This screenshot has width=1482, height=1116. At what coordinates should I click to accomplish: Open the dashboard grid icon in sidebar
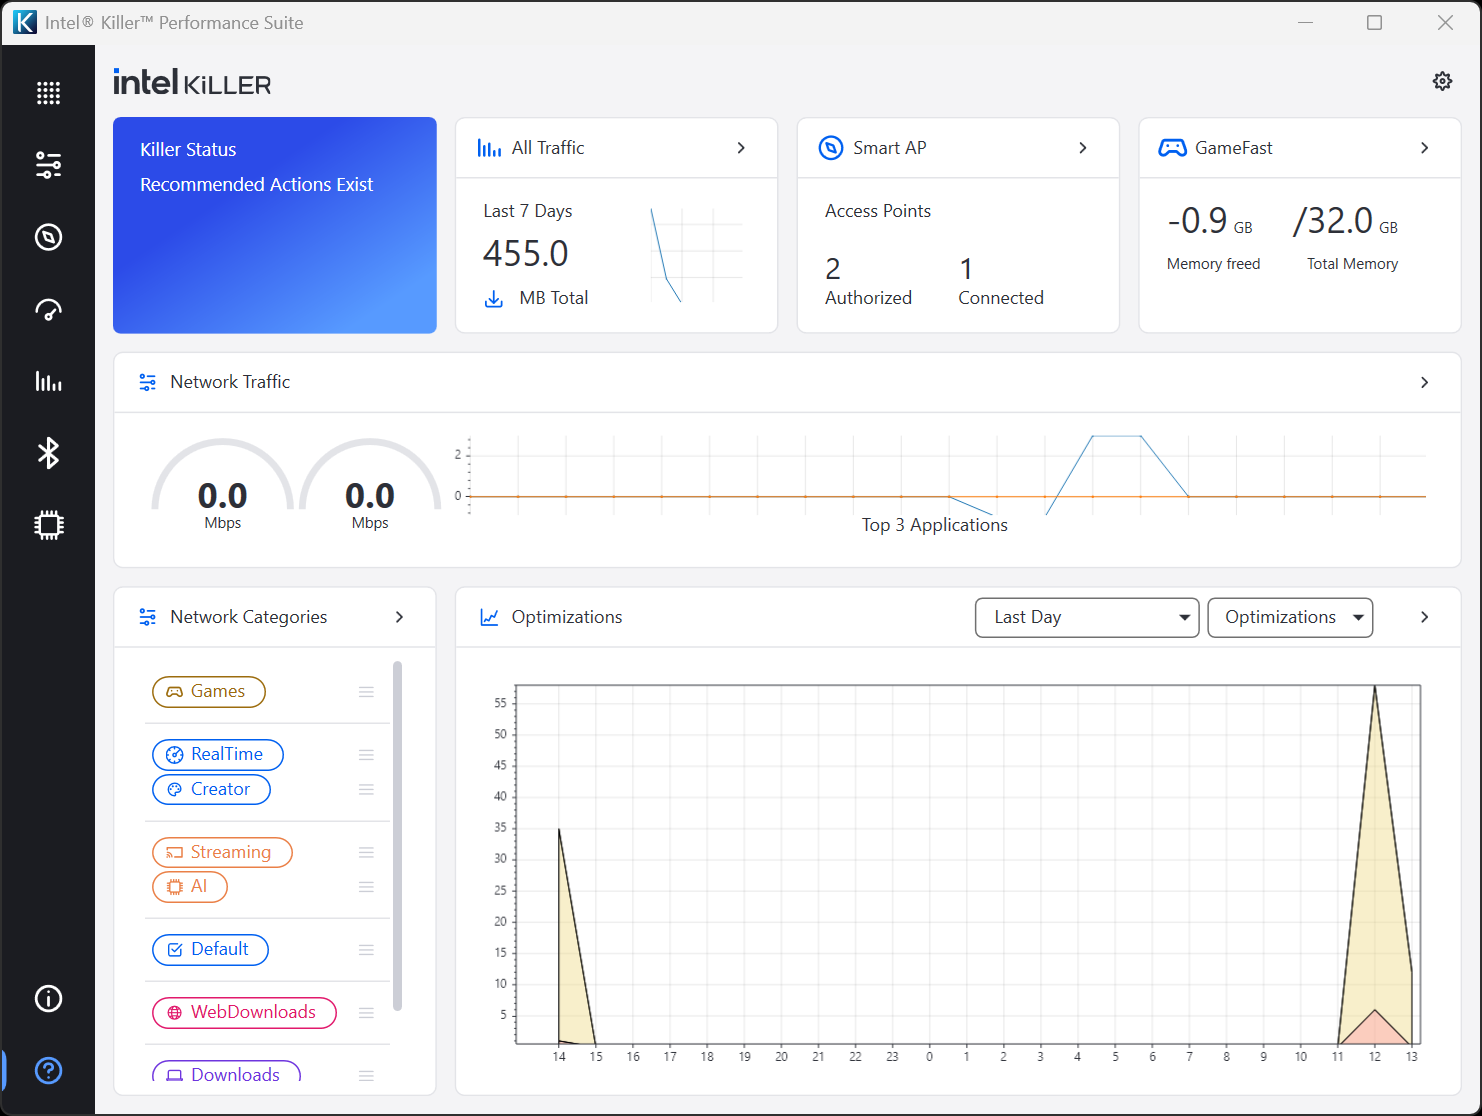pos(48,93)
